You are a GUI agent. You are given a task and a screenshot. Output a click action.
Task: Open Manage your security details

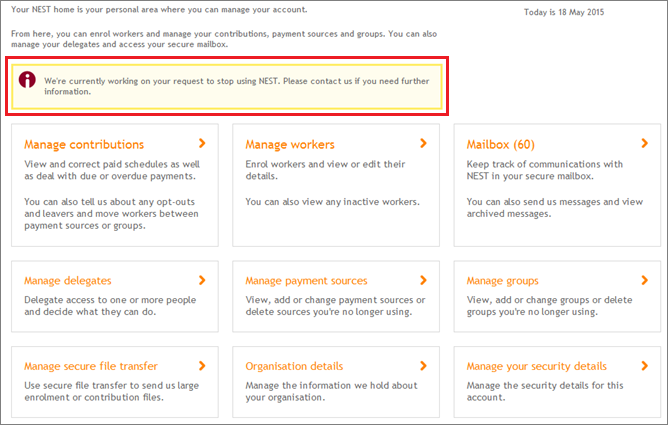(x=536, y=366)
